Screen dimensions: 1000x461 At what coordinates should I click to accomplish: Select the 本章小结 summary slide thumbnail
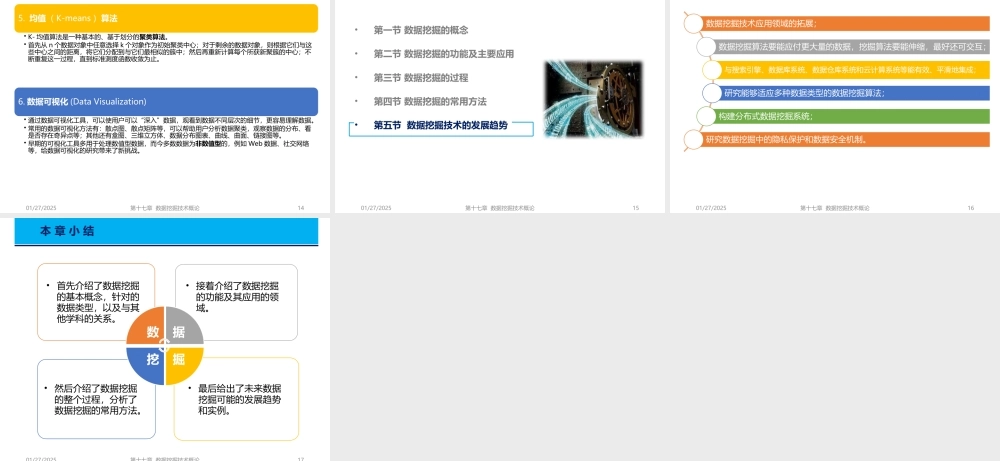click(x=165, y=339)
